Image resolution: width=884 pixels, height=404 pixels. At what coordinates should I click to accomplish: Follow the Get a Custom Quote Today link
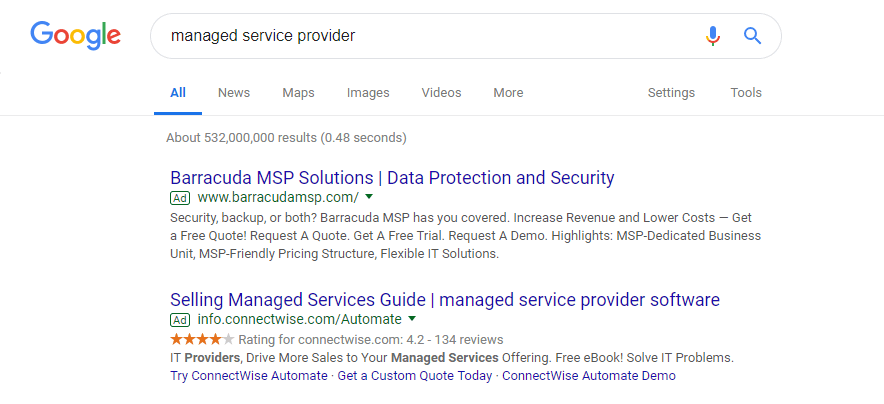tap(415, 376)
